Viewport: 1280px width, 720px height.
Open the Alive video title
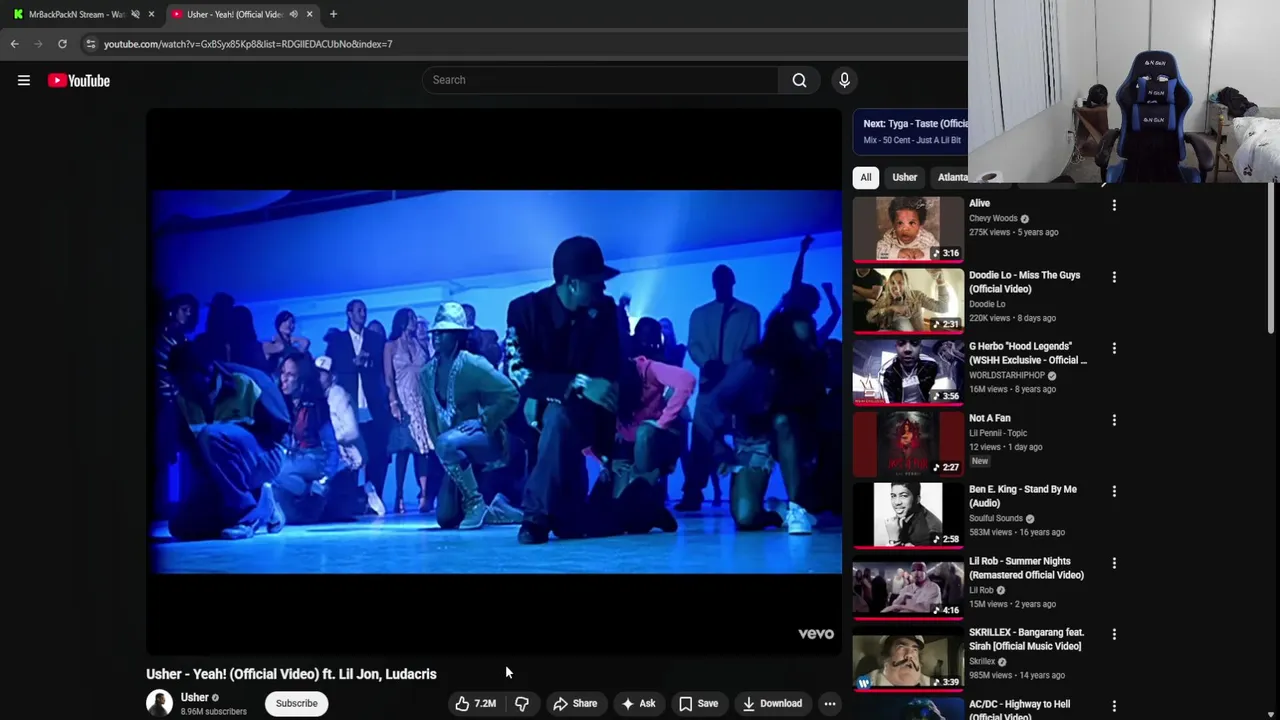[979, 204]
